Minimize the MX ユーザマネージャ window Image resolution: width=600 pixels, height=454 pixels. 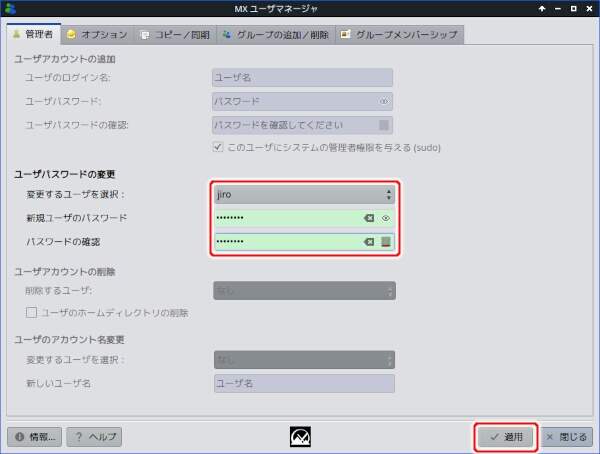[x=558, y=8]
